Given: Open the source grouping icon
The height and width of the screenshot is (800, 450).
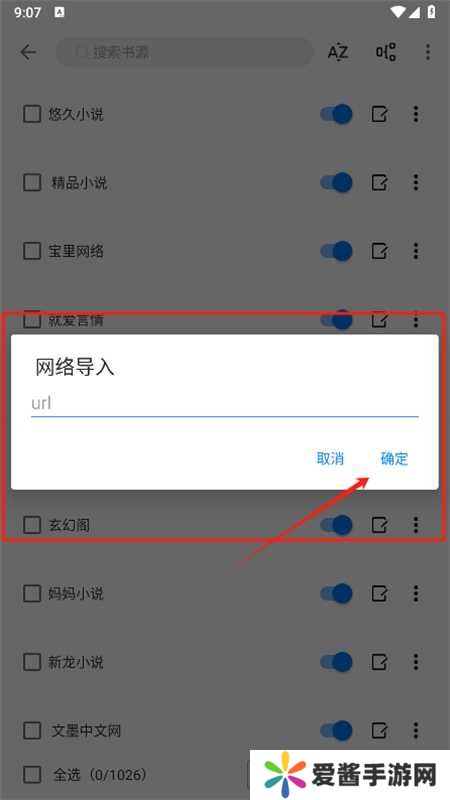Looking at the screenshot, I should (x=386, y=52).
